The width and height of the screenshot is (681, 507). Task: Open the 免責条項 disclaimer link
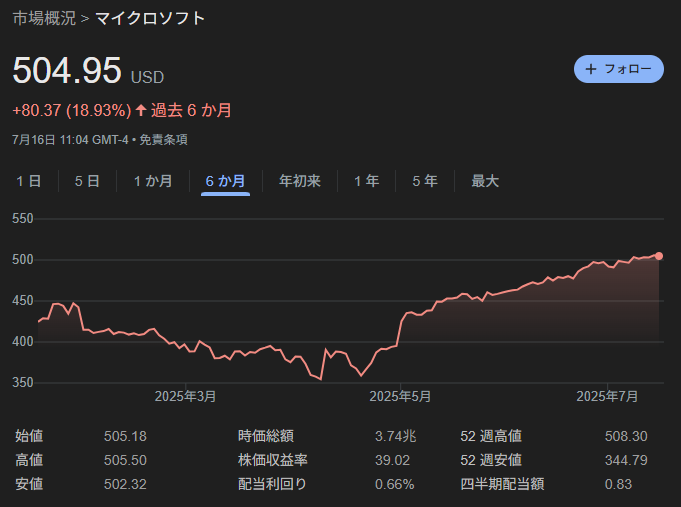click(163, 140)
